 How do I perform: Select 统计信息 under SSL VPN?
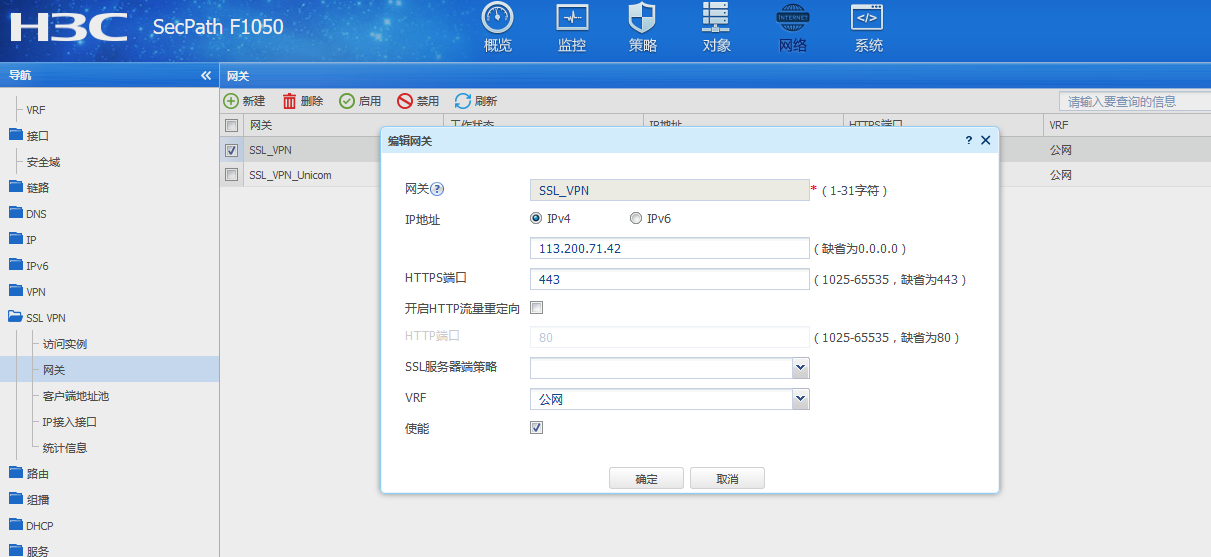click(x=65, y=448)
